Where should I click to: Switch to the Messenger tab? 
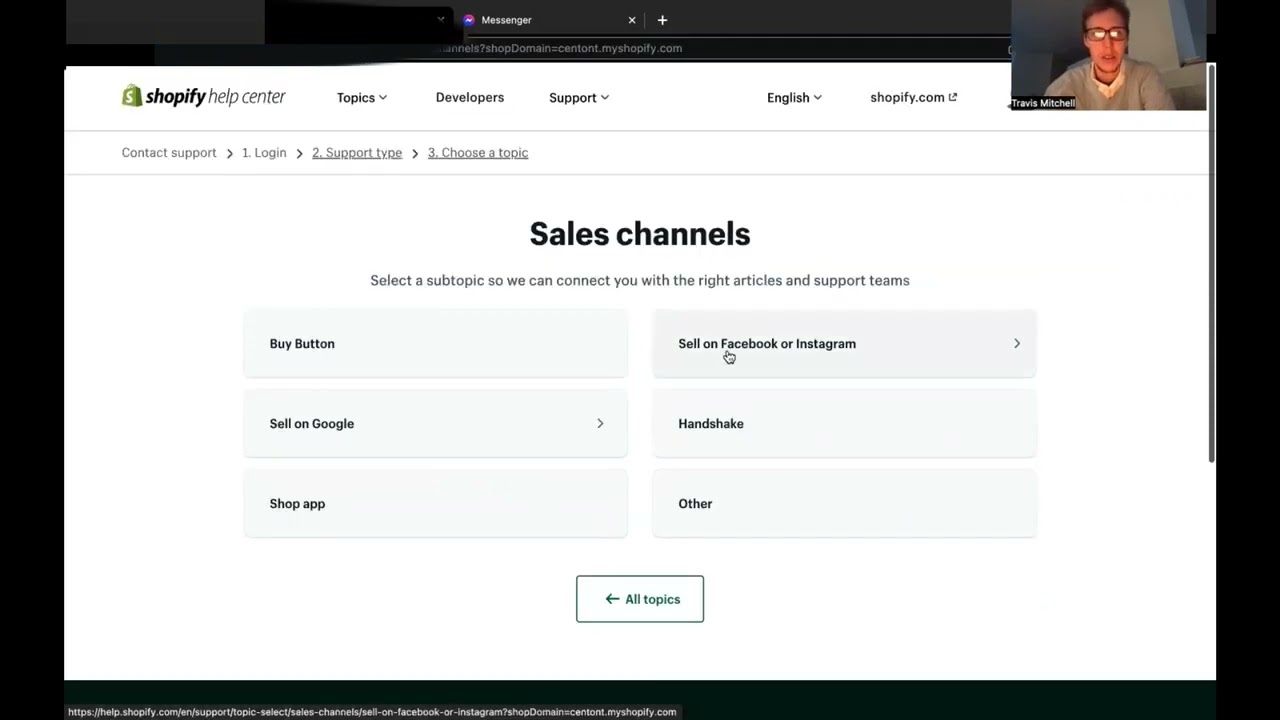[x=530, y=20]
